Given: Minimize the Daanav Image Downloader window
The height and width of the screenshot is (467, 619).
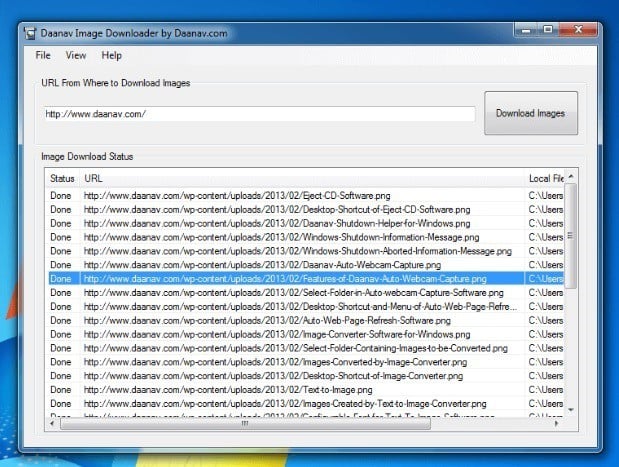Looking at the screenshot, I should [526, 30].
